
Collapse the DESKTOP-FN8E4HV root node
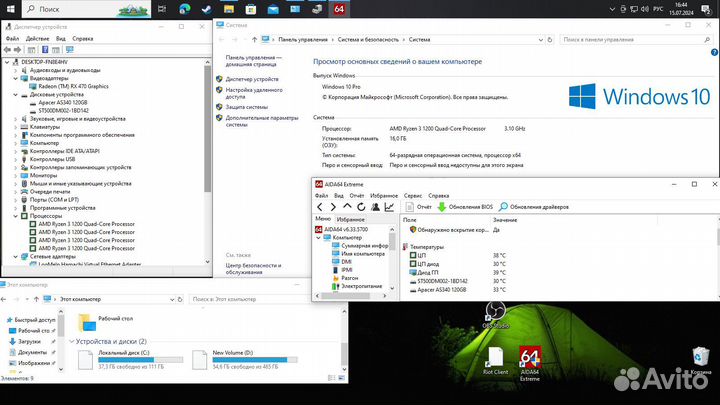7,62
